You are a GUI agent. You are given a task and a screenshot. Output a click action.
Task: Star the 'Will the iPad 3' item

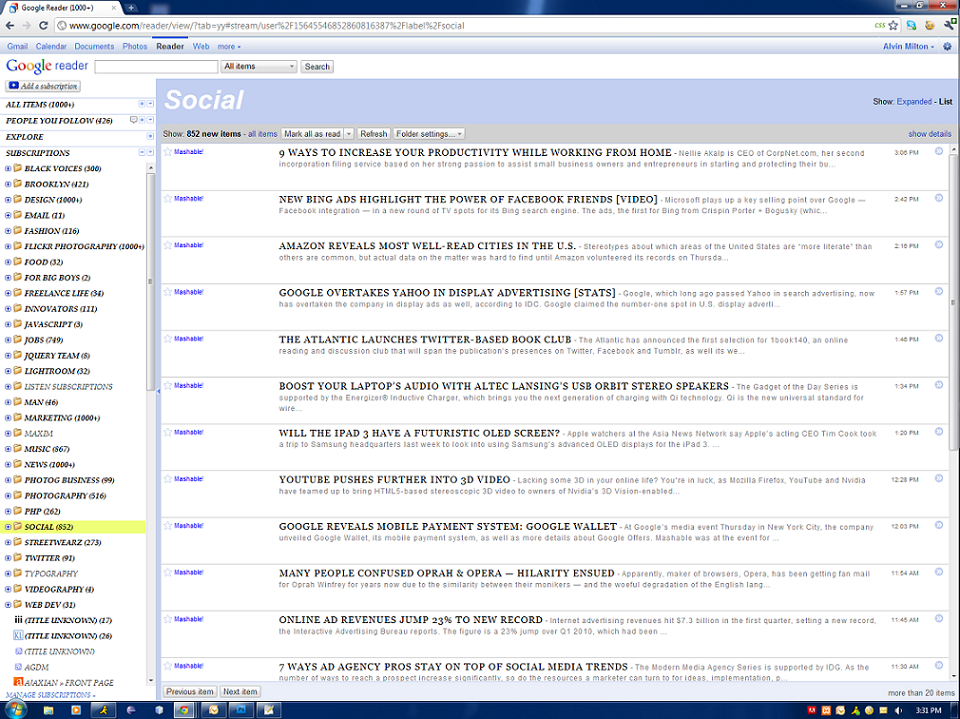click(168, 432)
